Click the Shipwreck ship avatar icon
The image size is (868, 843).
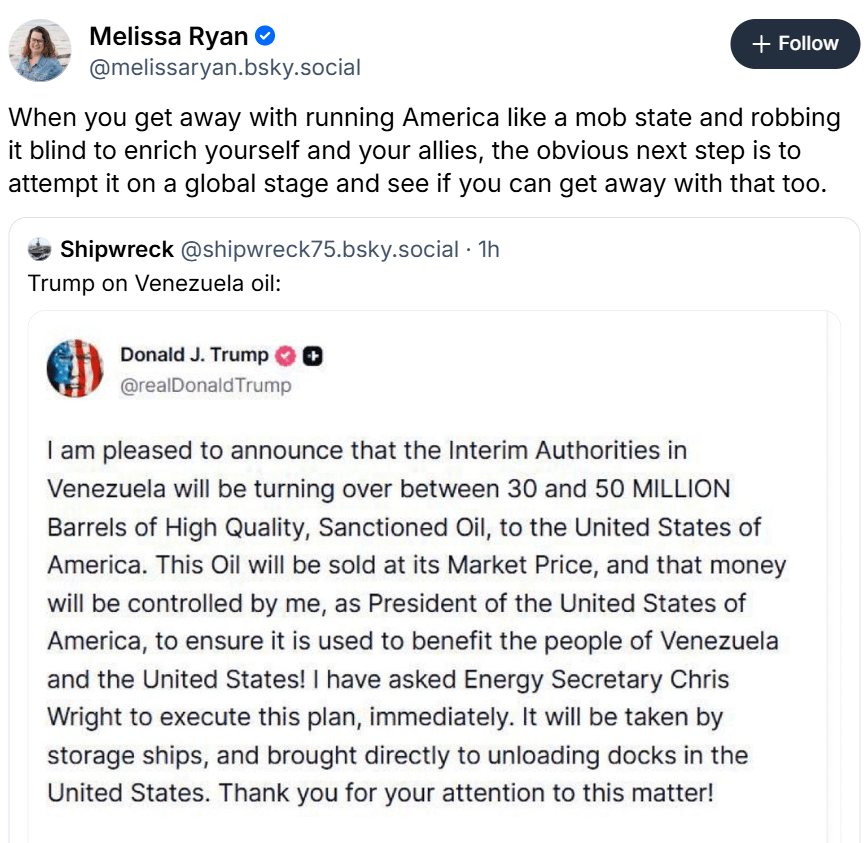point(40,249)
